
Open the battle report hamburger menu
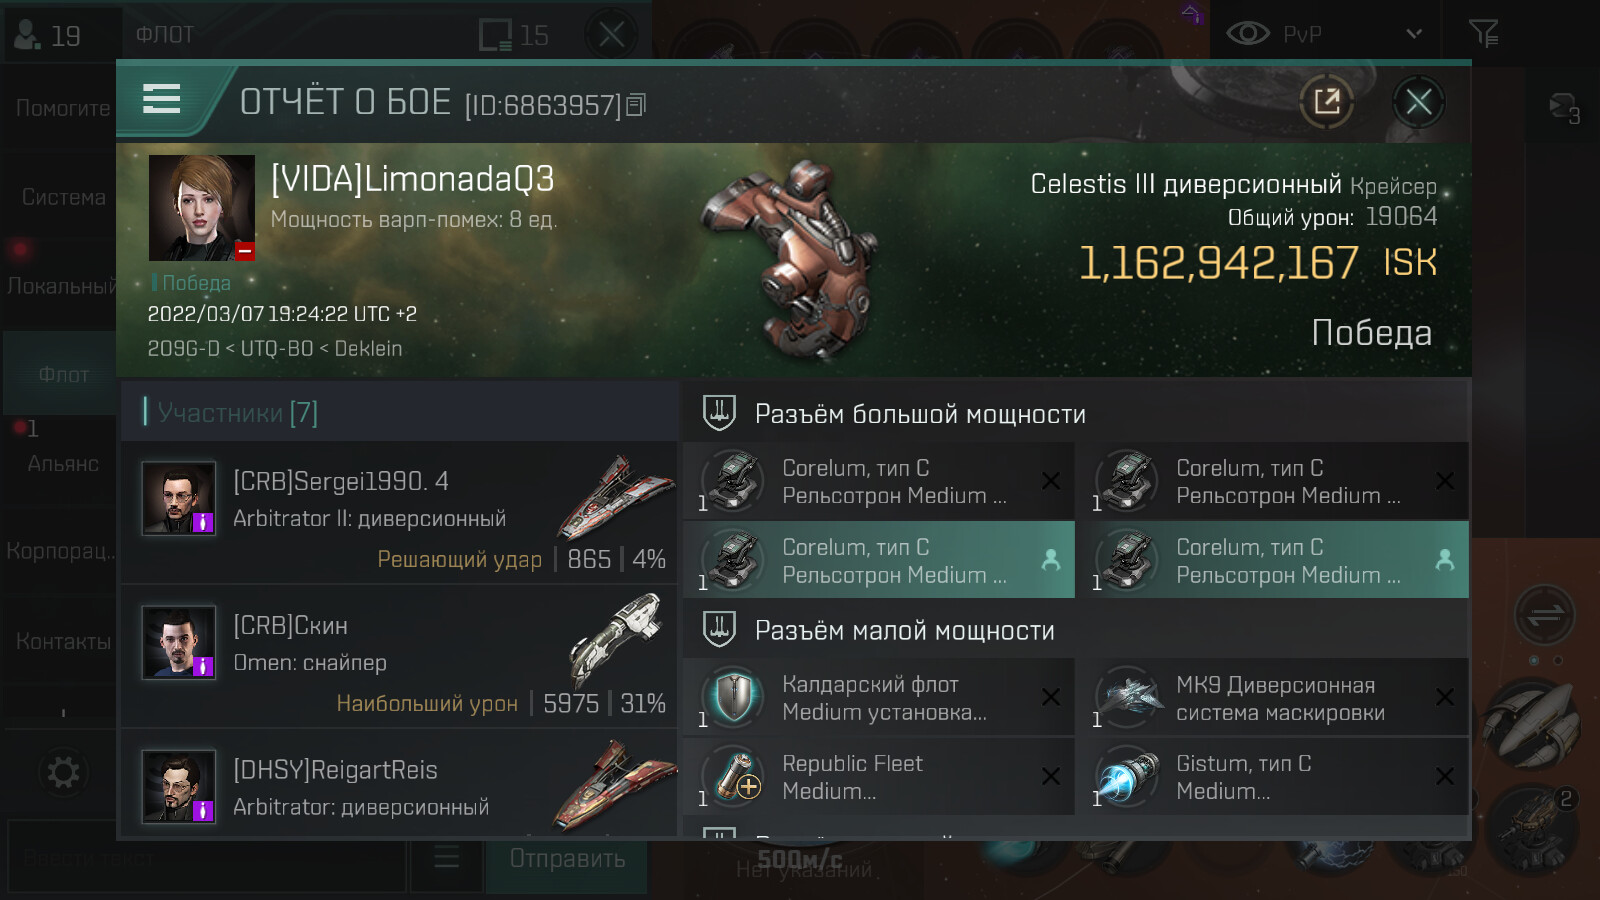tap(161, 99)
